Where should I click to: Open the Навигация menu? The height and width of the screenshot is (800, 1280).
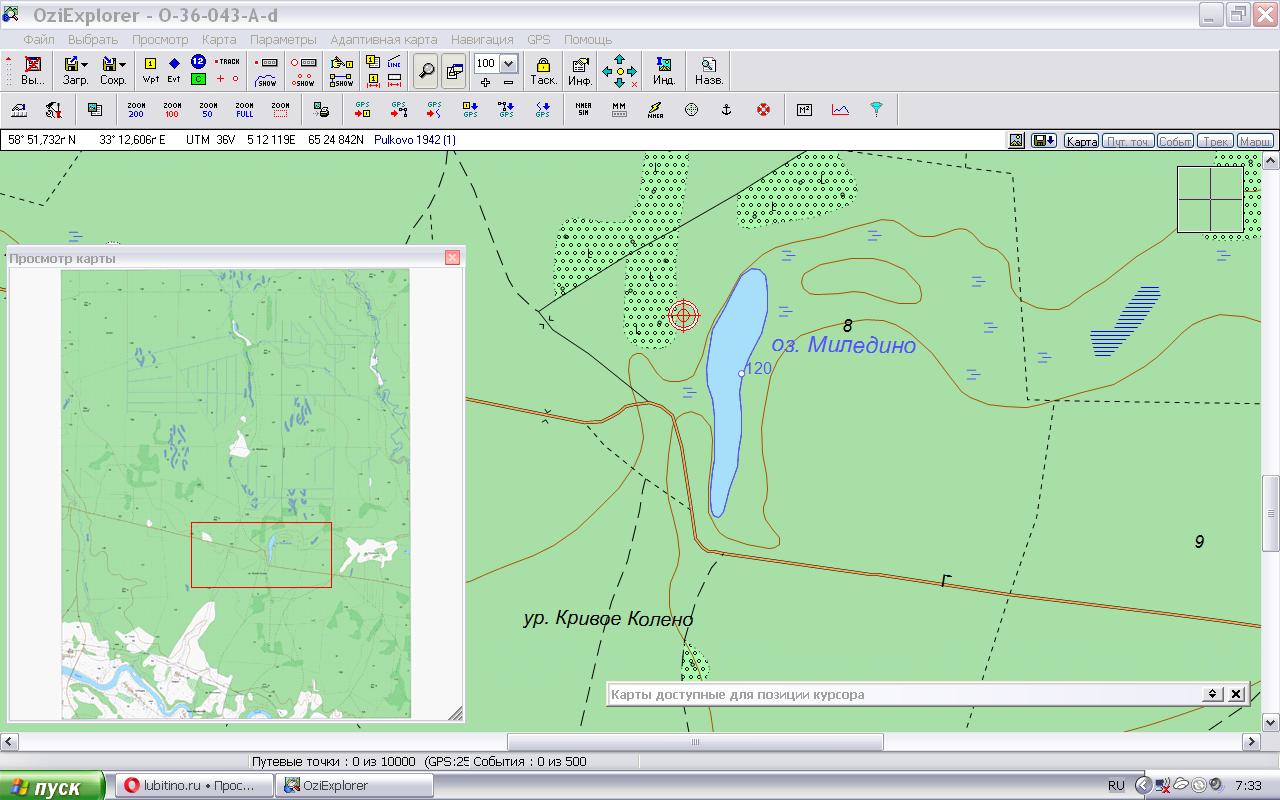[481, 40]
